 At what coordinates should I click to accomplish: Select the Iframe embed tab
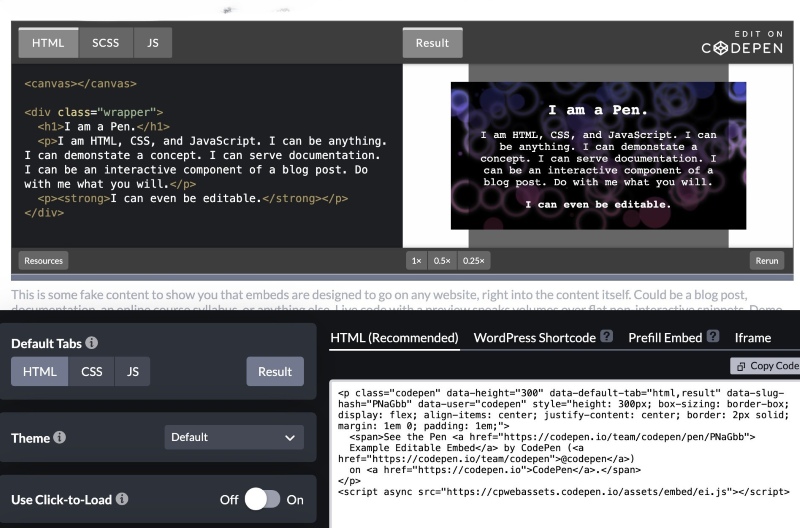point(753,338)
